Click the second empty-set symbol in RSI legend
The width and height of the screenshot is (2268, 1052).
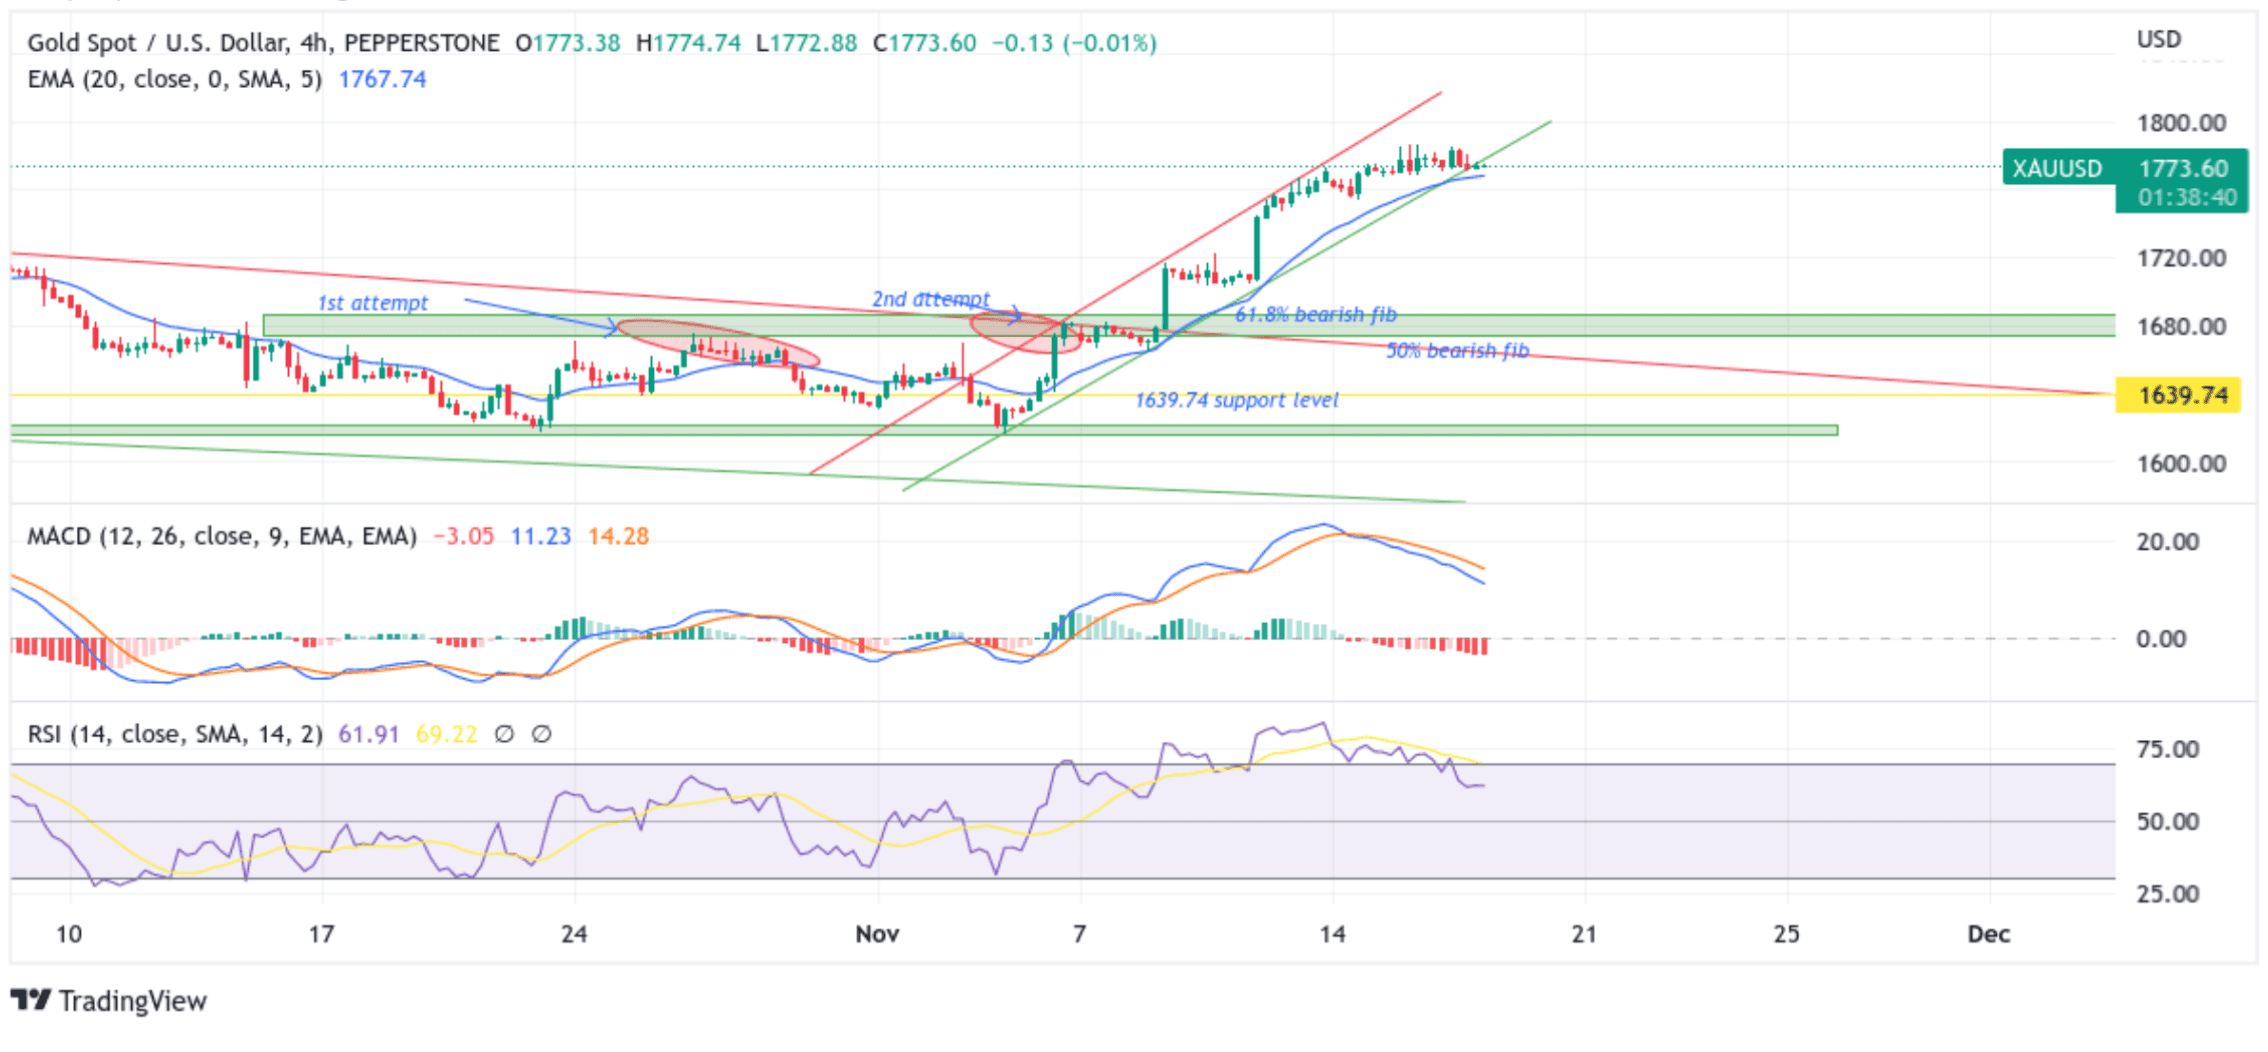(x=541, y=734)
